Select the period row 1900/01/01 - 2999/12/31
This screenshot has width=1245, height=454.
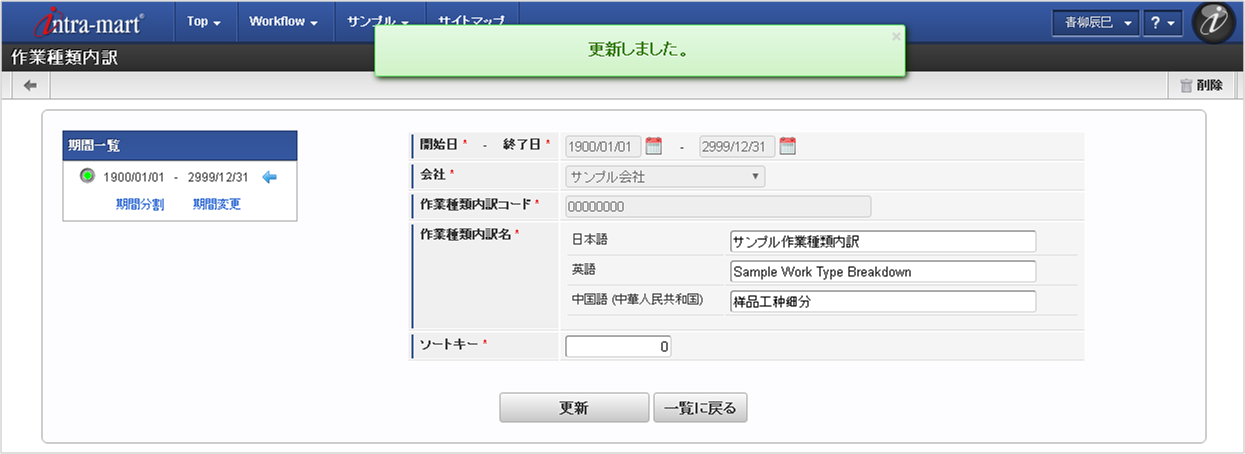click(176, 178)
